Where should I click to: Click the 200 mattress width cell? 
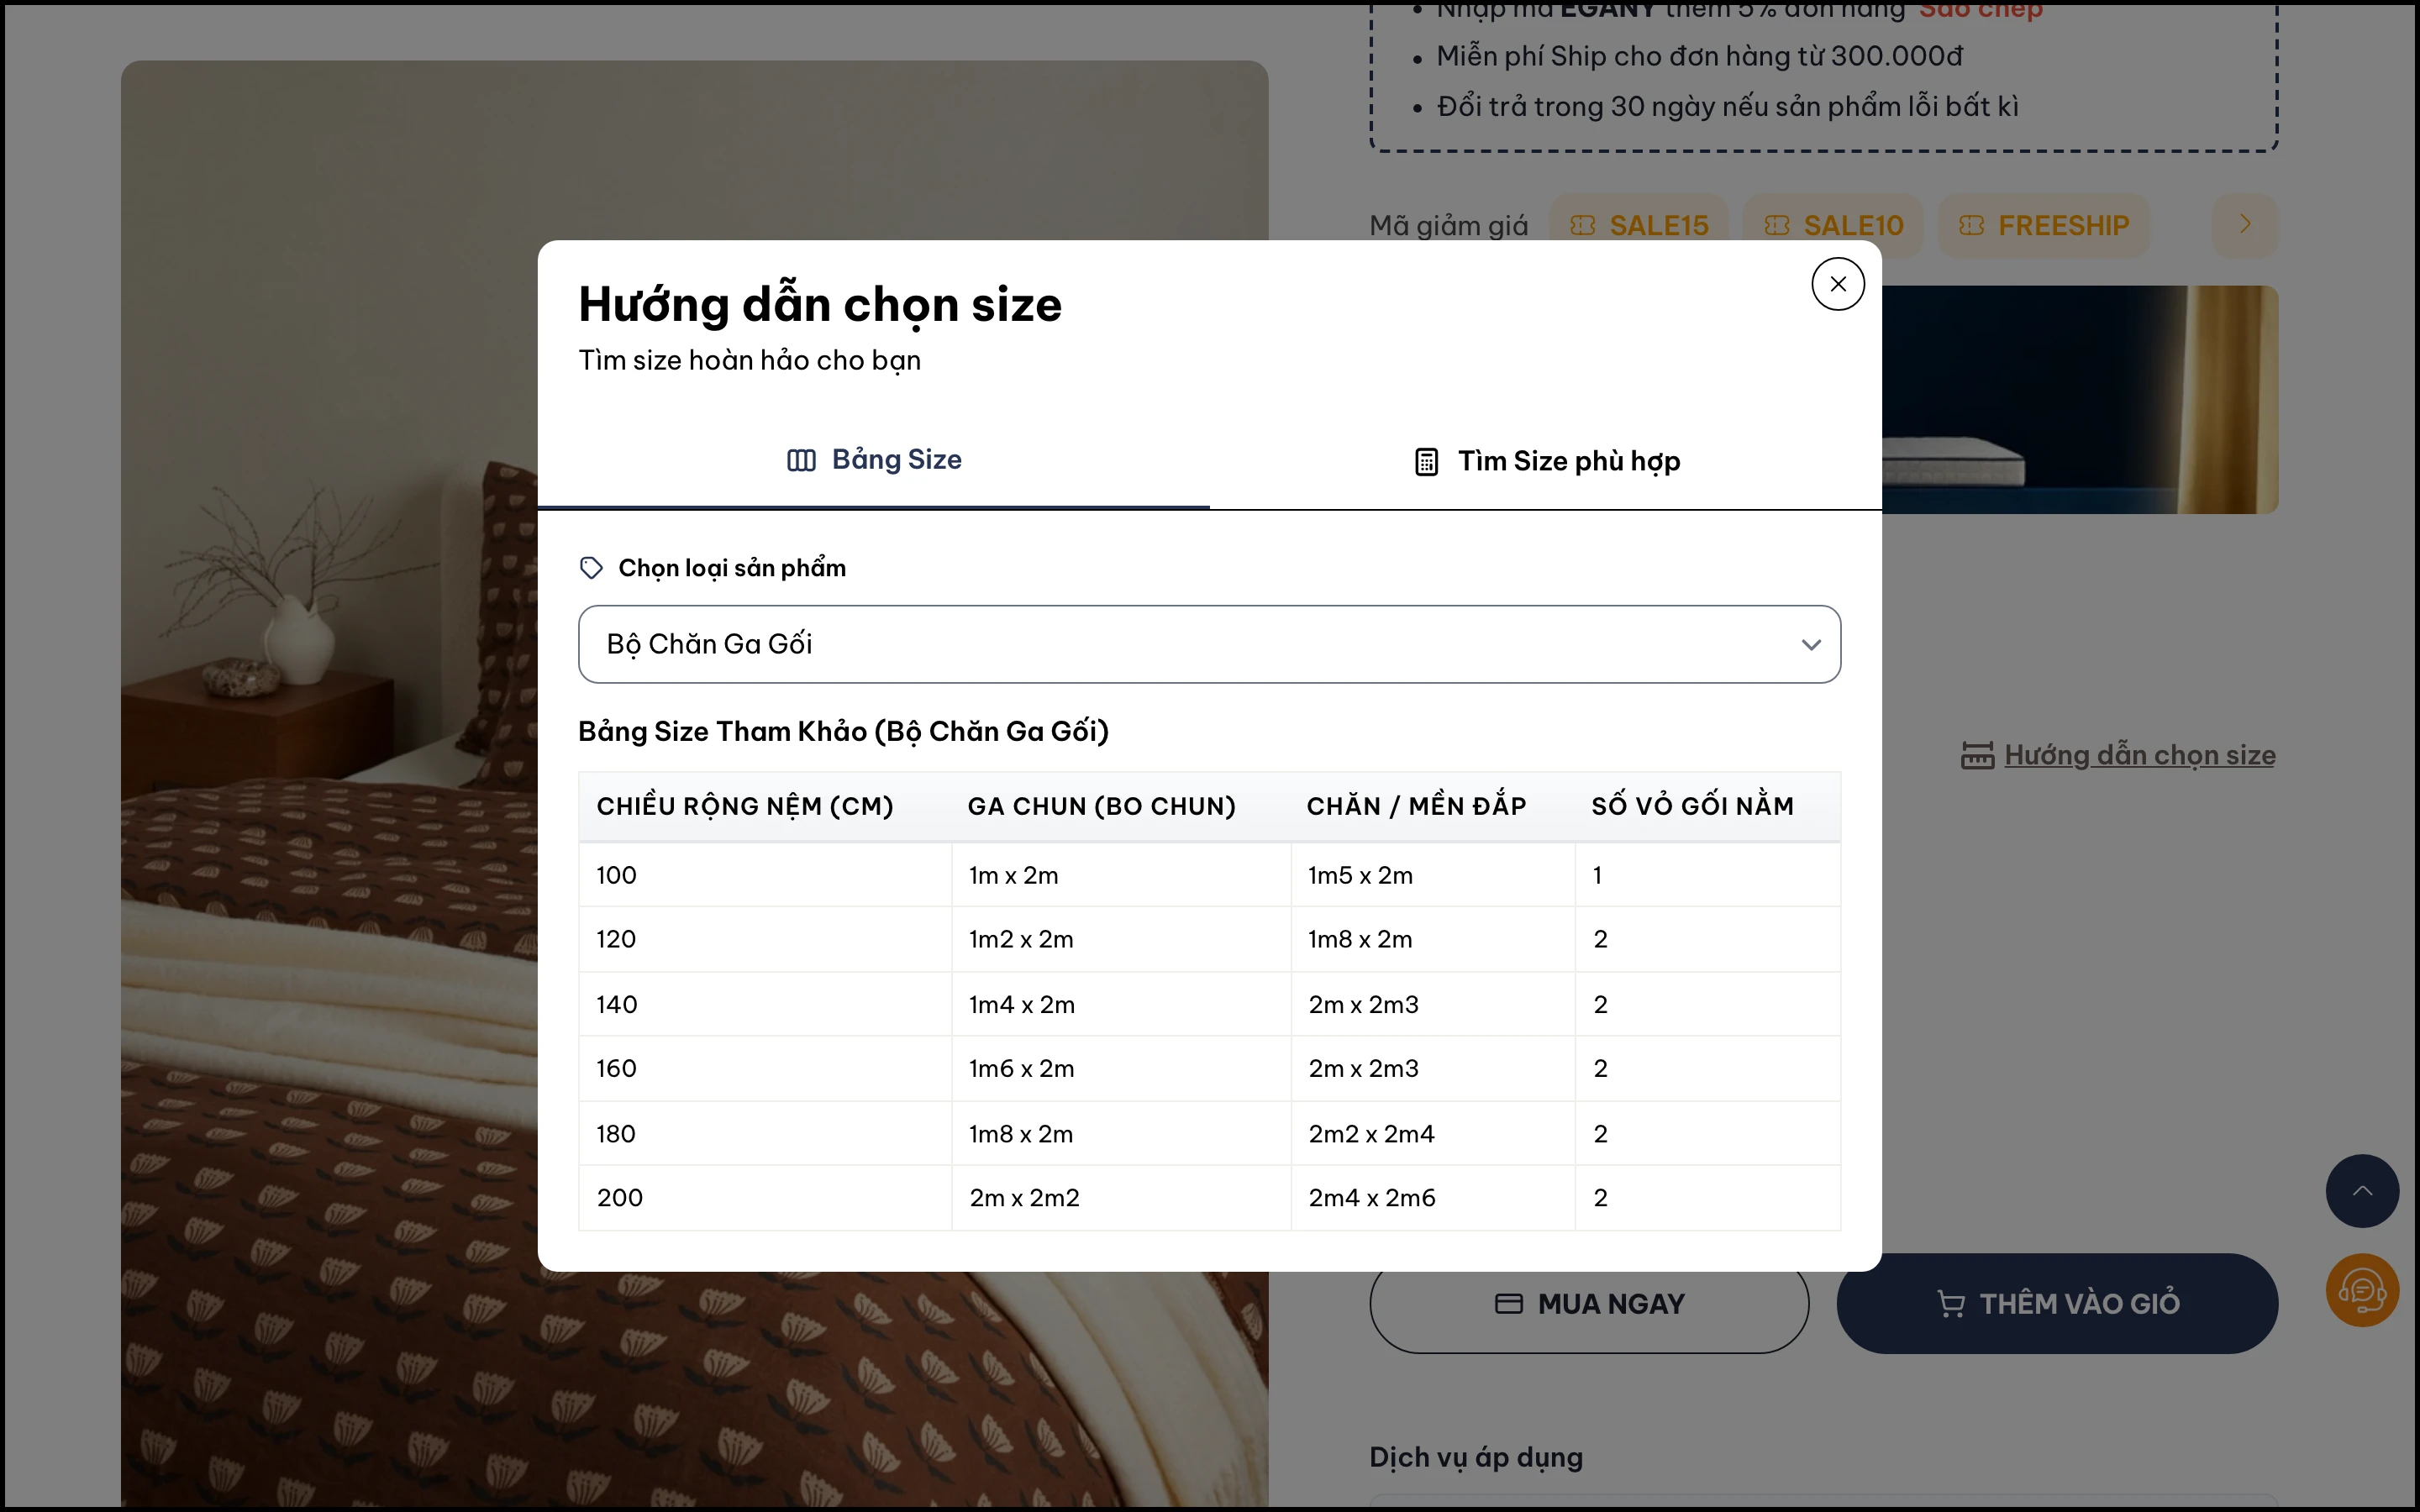click(765, 1198)
